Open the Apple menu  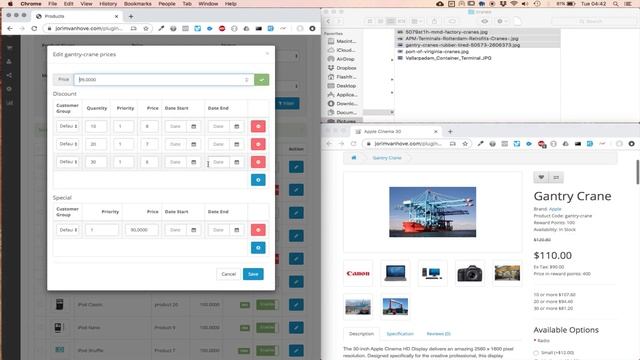click(10, 4)
